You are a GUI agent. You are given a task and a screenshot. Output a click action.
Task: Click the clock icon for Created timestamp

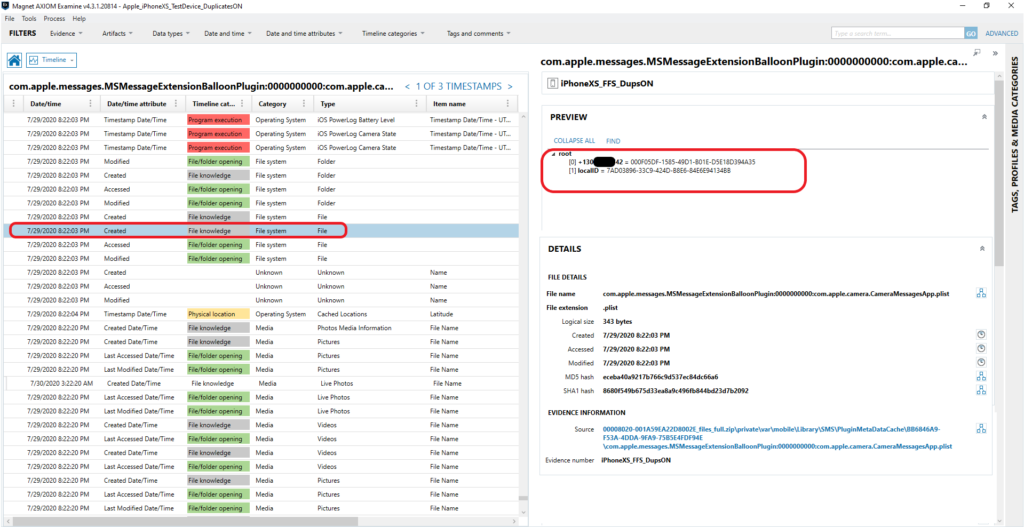tap(981, 335)
